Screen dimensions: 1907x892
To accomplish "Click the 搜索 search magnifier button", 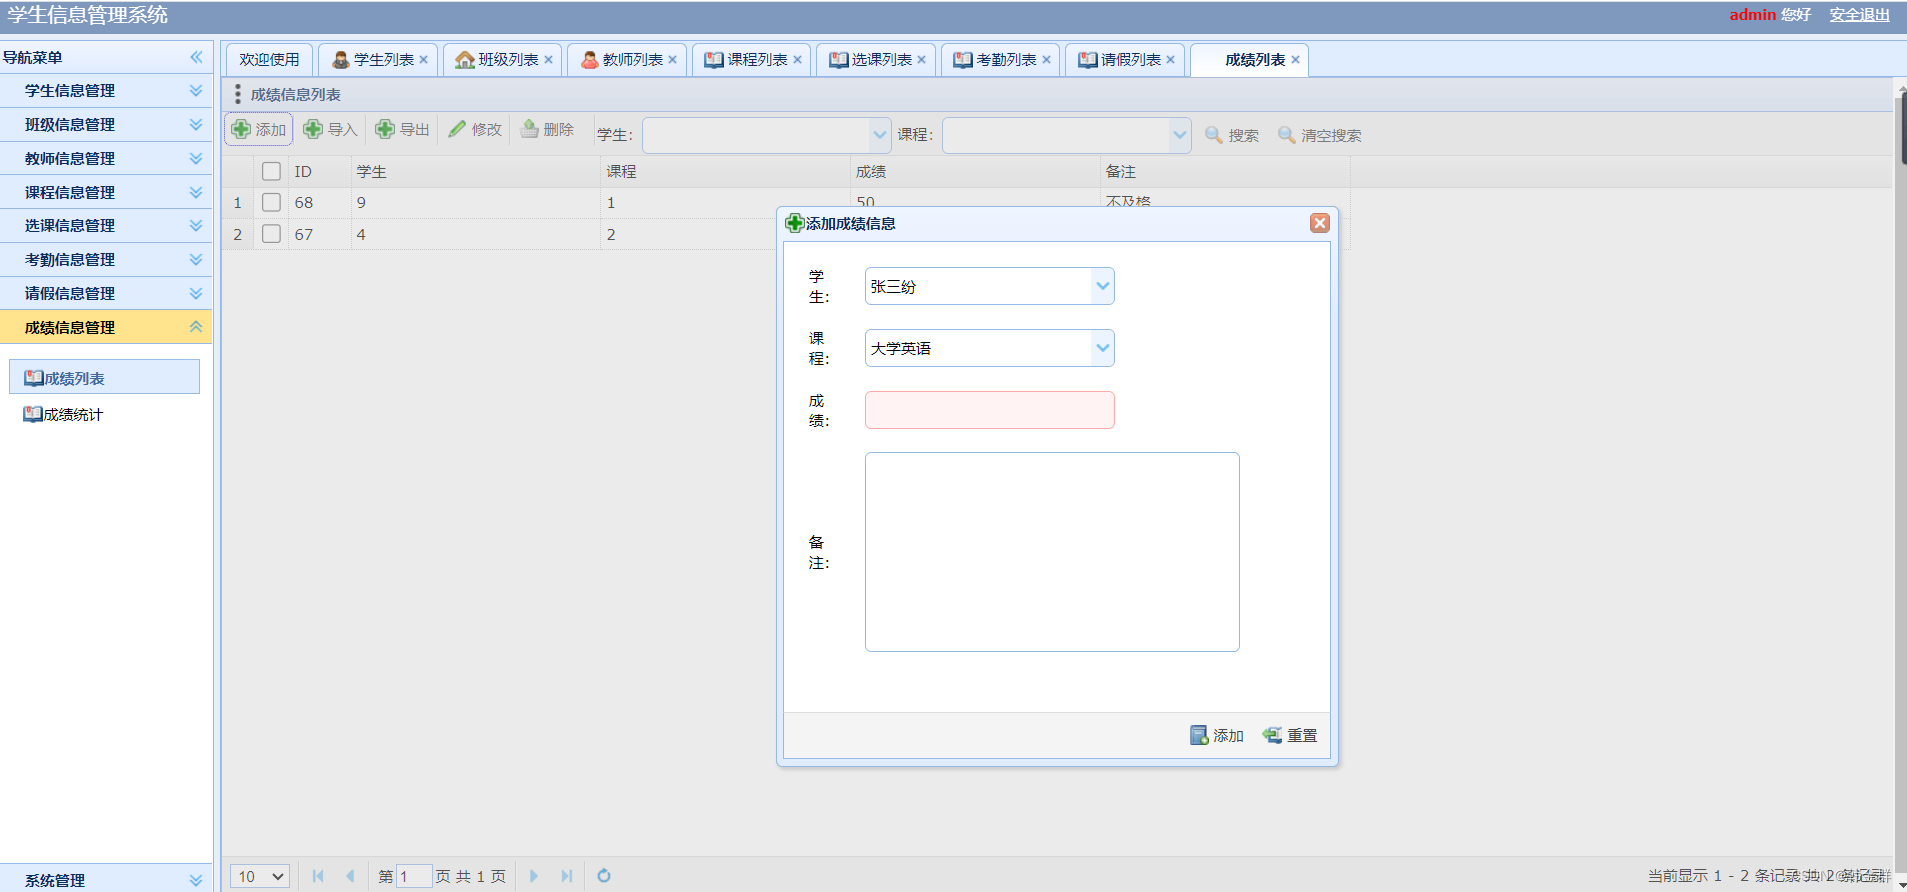I will 1232,135.
